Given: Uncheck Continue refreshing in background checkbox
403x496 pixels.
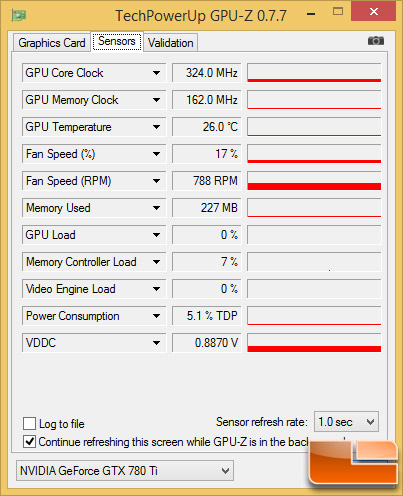Looking at the screenshot, I should pyautogui.click(x=29, y=442).
